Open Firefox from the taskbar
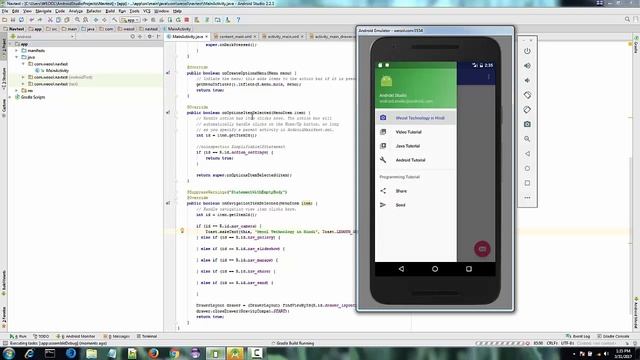Screen dimensions: 640x360 click(x=153, y=353)
